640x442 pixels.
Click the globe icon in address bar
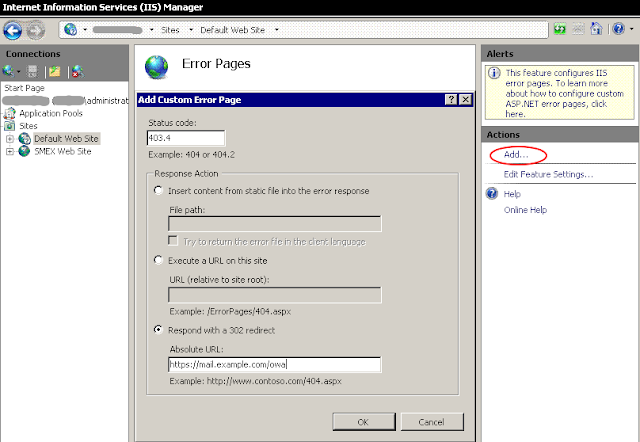70,29
